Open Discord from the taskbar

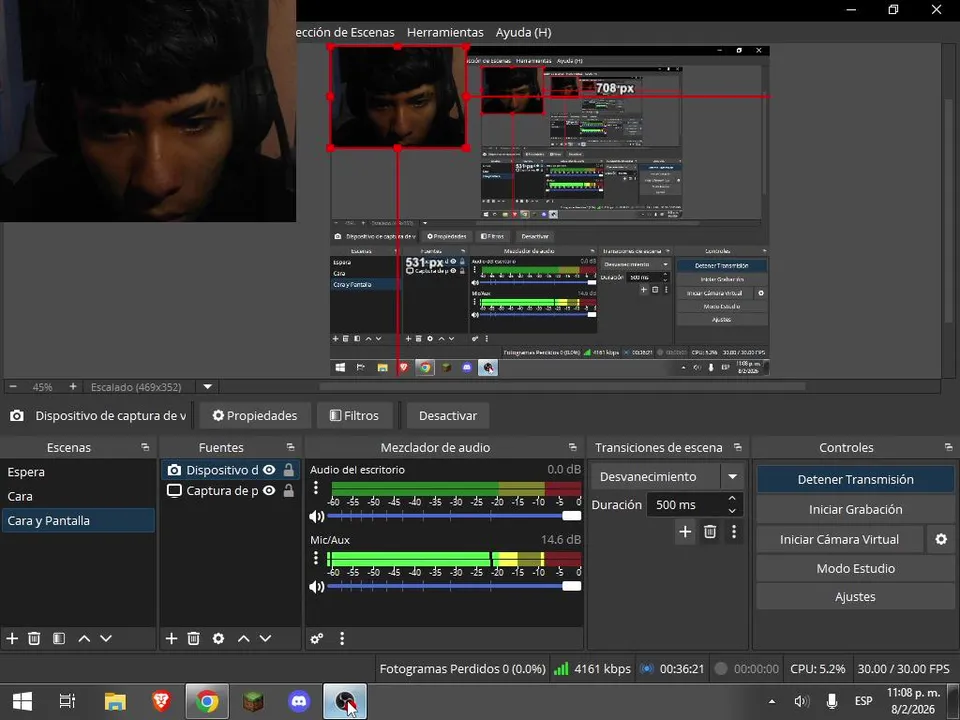[x=299, y=701]
